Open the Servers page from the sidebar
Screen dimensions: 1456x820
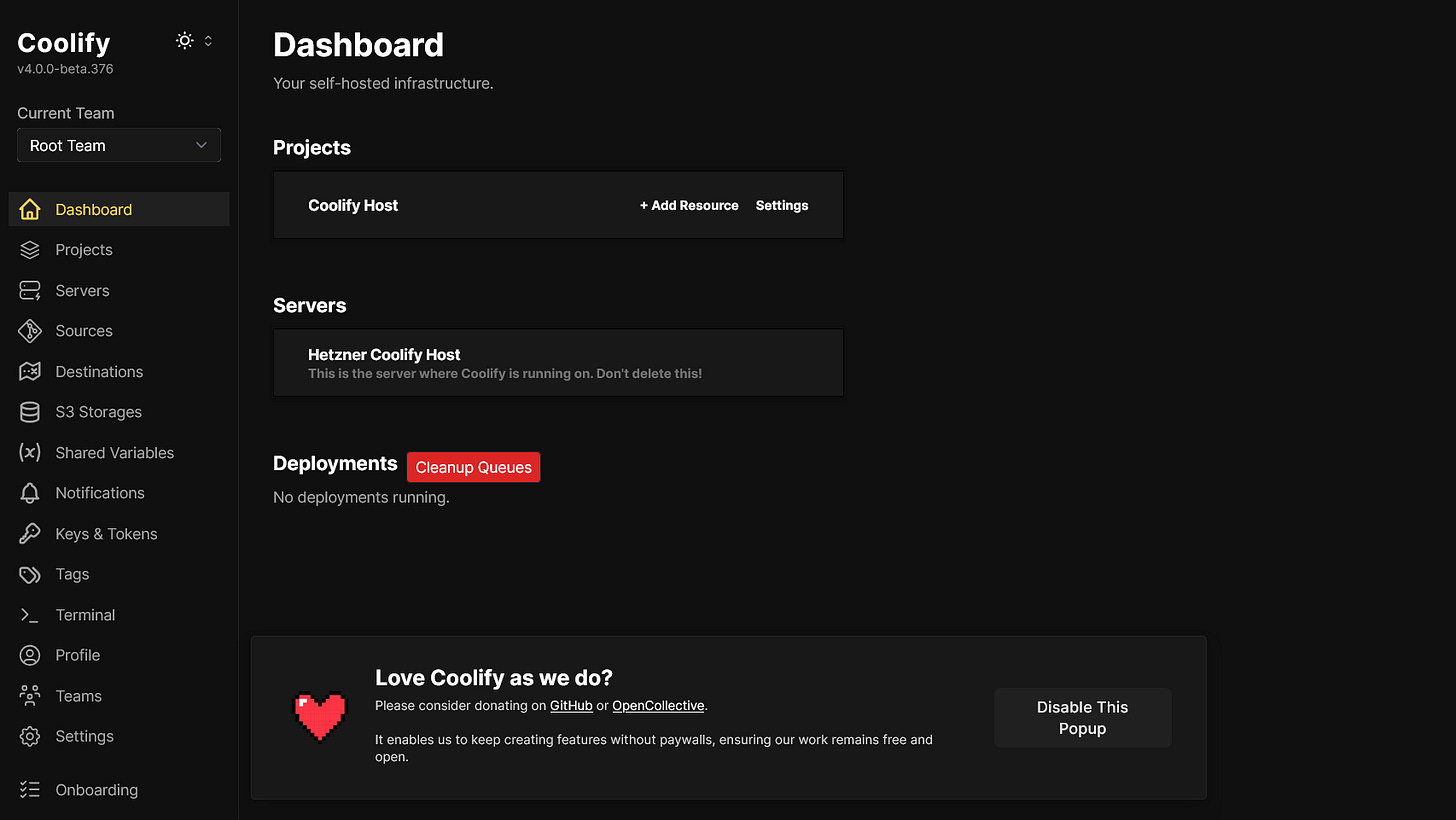pos(83,290)
